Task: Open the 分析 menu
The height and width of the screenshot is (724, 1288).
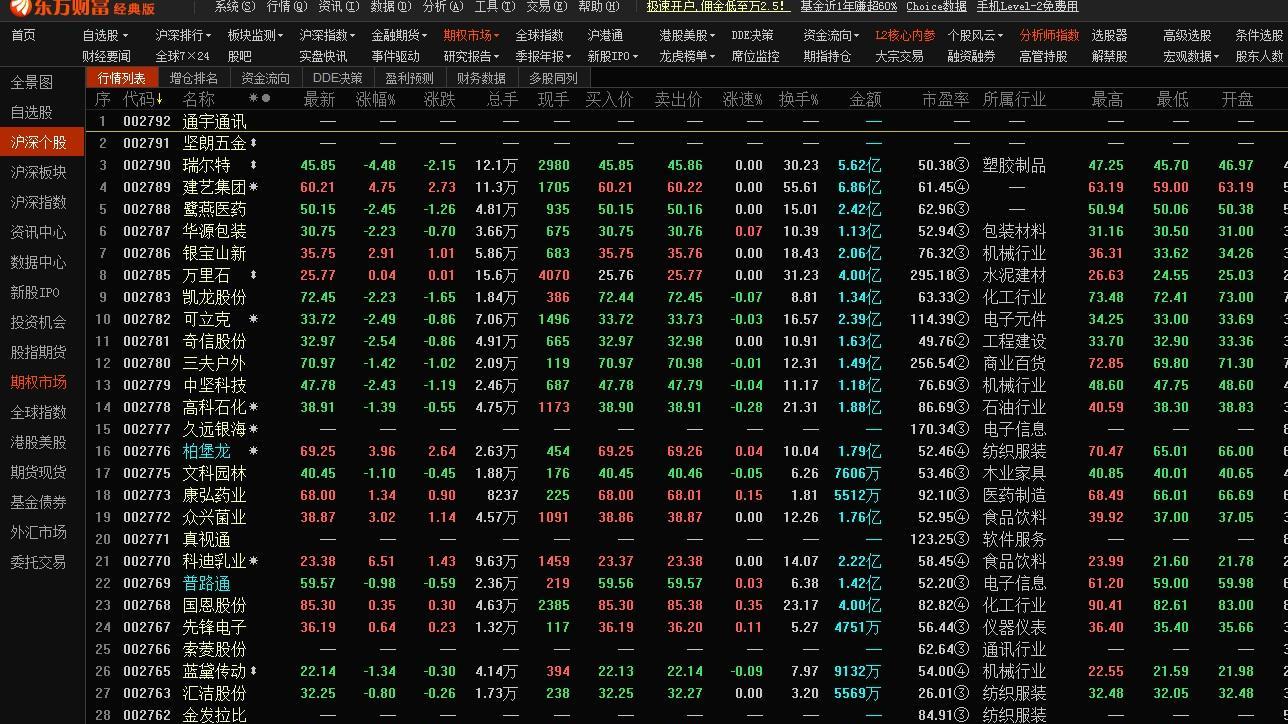Action: click(x=442, y=7)
